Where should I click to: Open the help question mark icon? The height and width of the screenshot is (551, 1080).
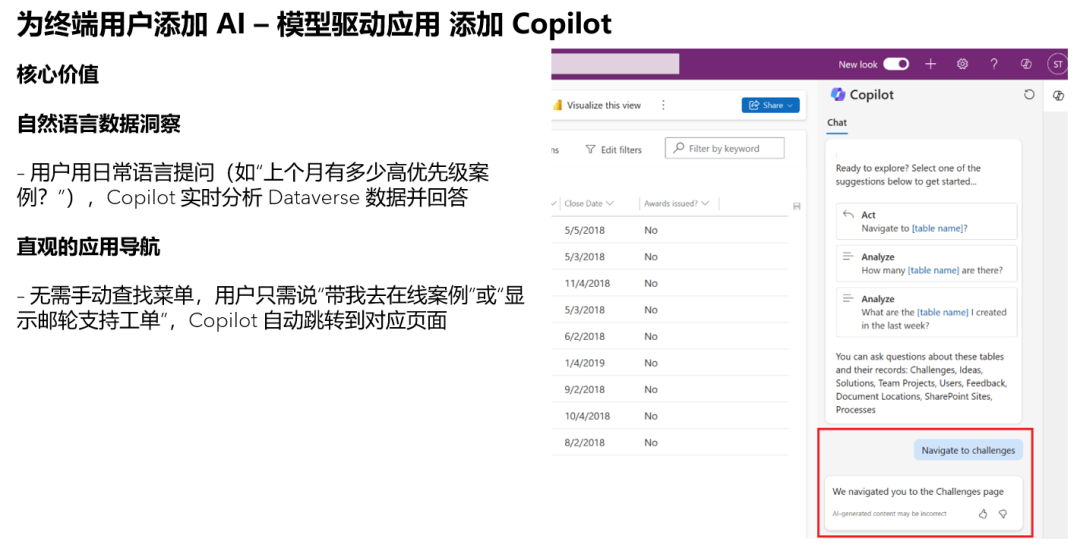(x=994, y=64)
